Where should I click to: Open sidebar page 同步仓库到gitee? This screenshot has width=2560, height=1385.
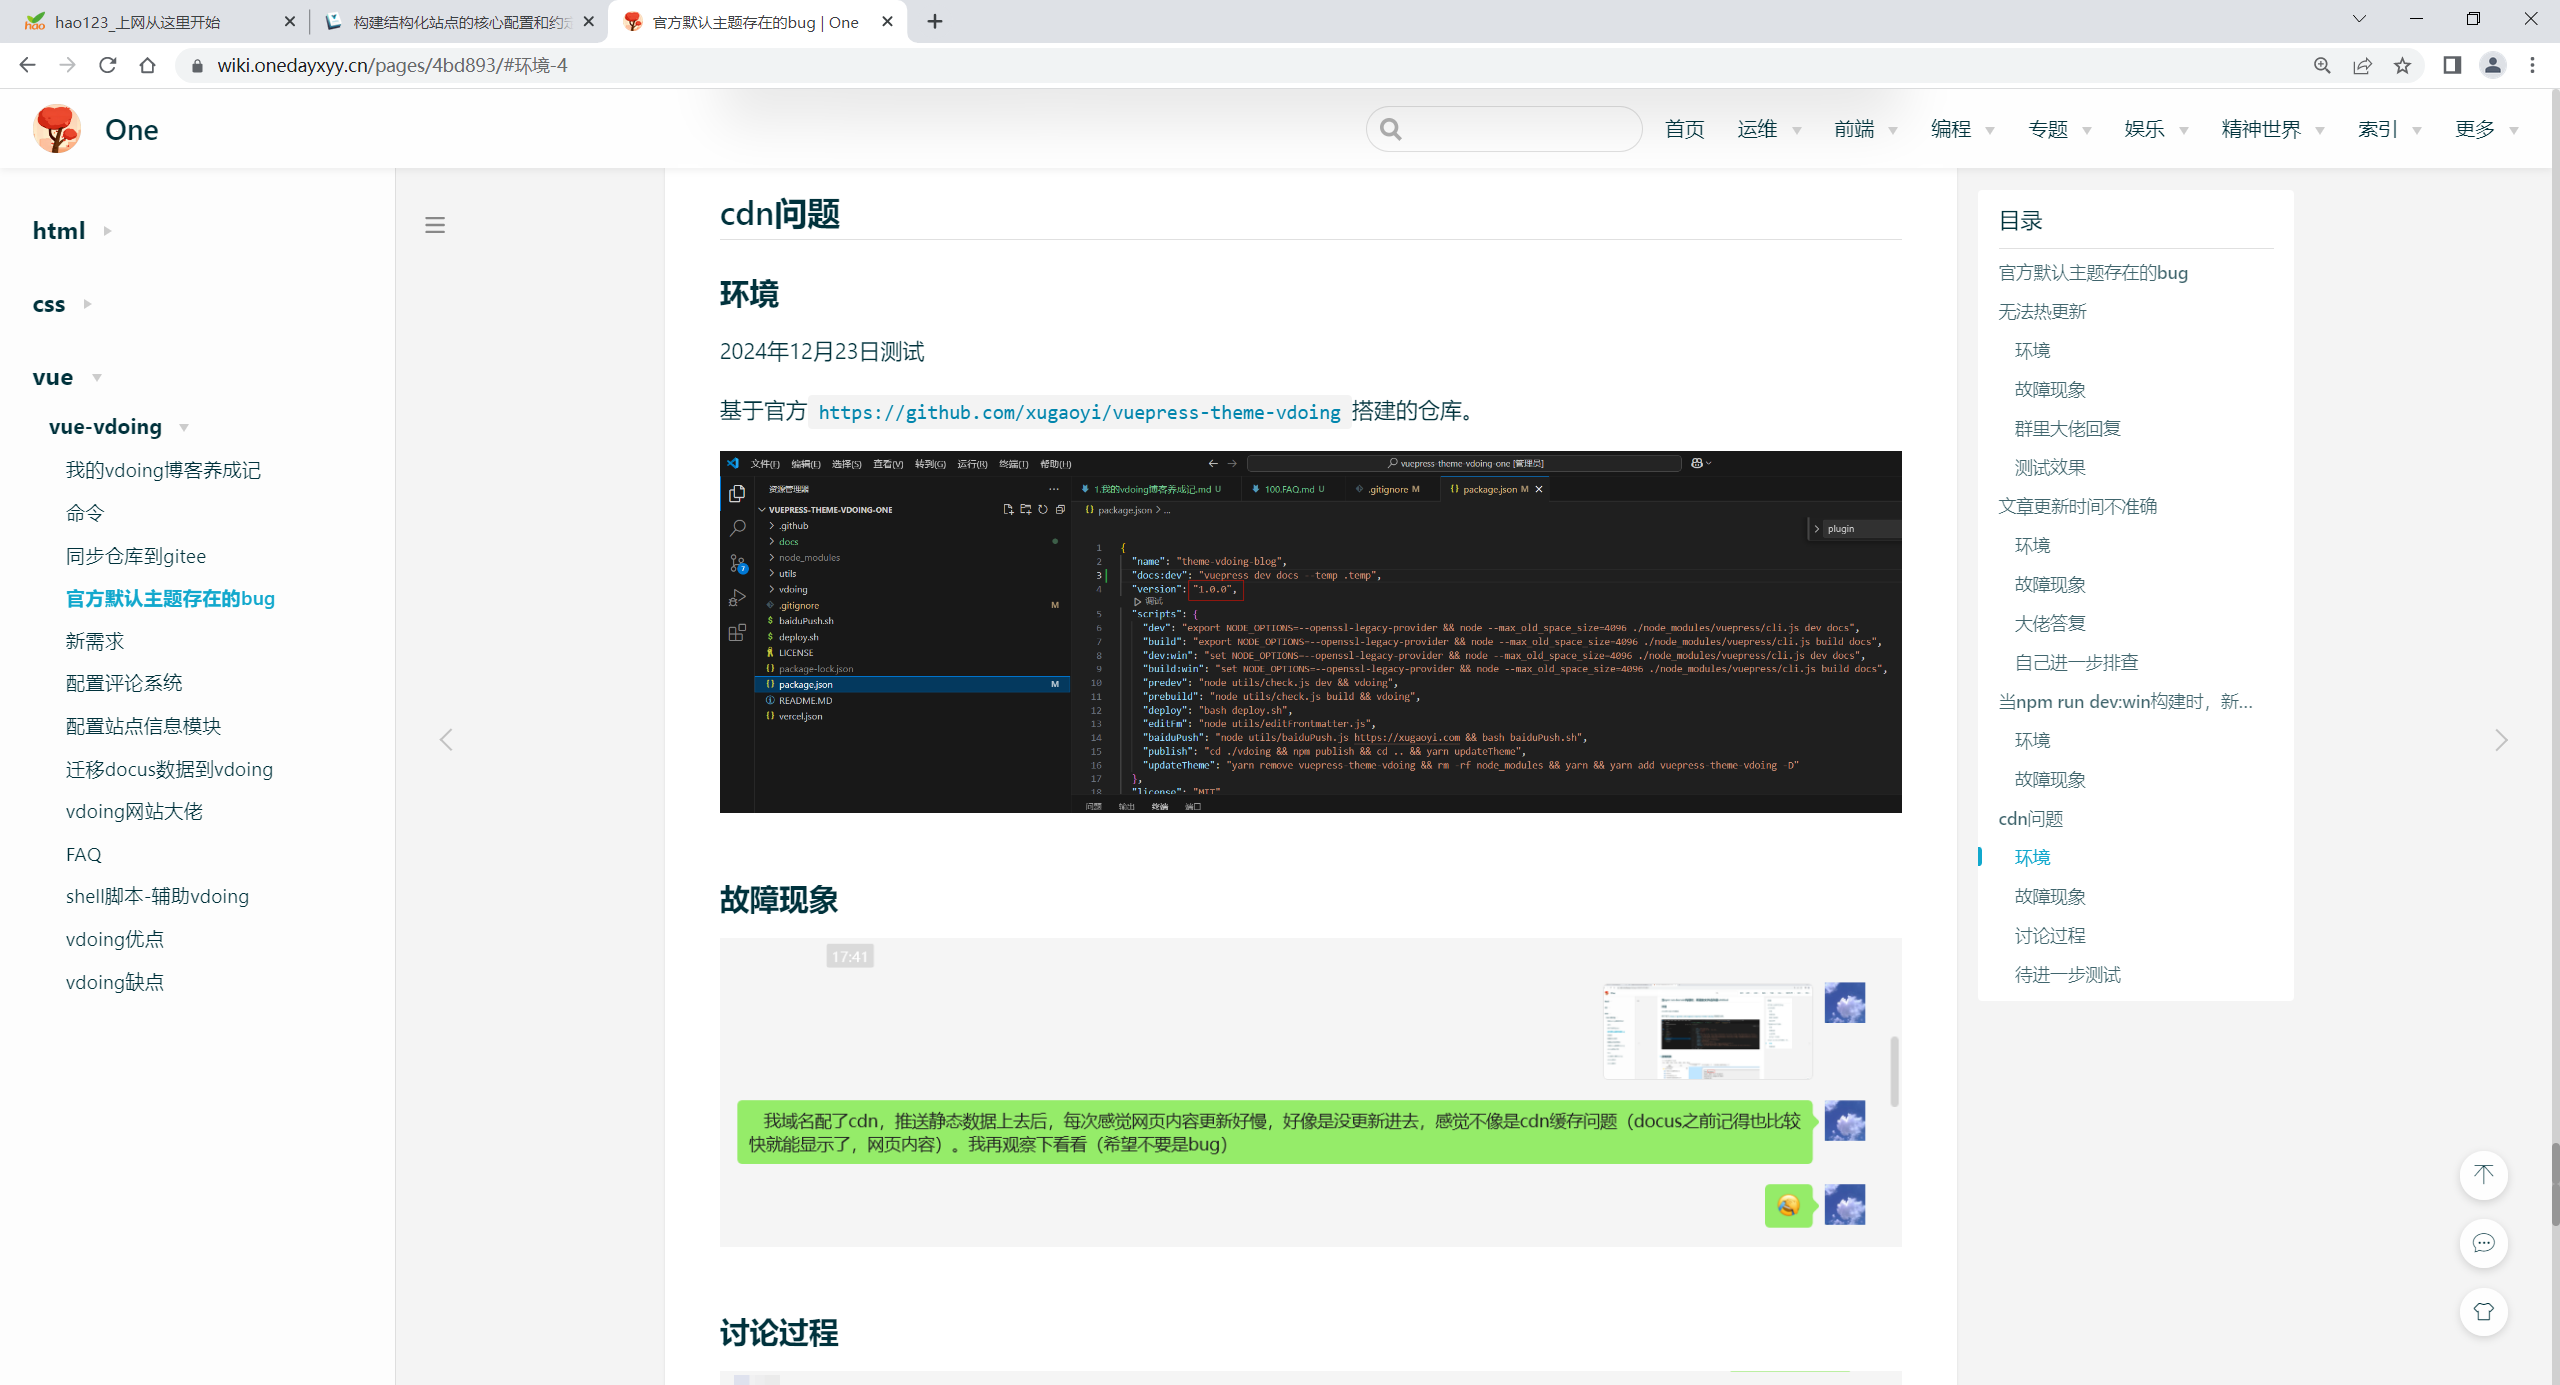[x=136, y=556]
